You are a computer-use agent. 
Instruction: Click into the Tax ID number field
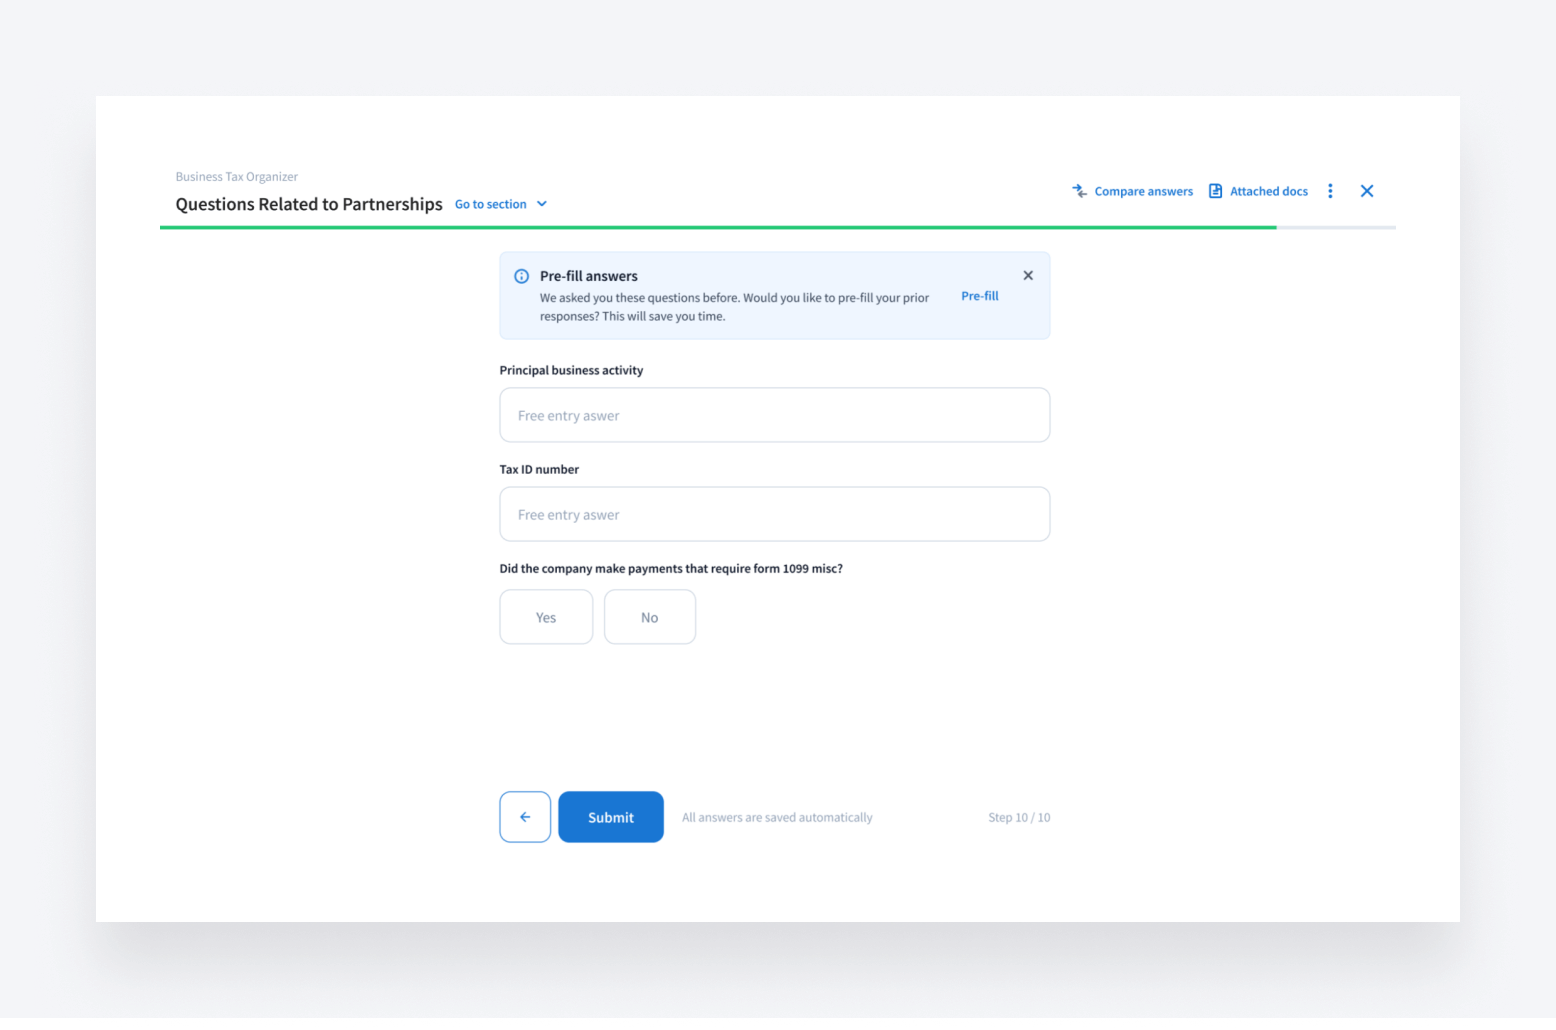(x=774, y=514)
